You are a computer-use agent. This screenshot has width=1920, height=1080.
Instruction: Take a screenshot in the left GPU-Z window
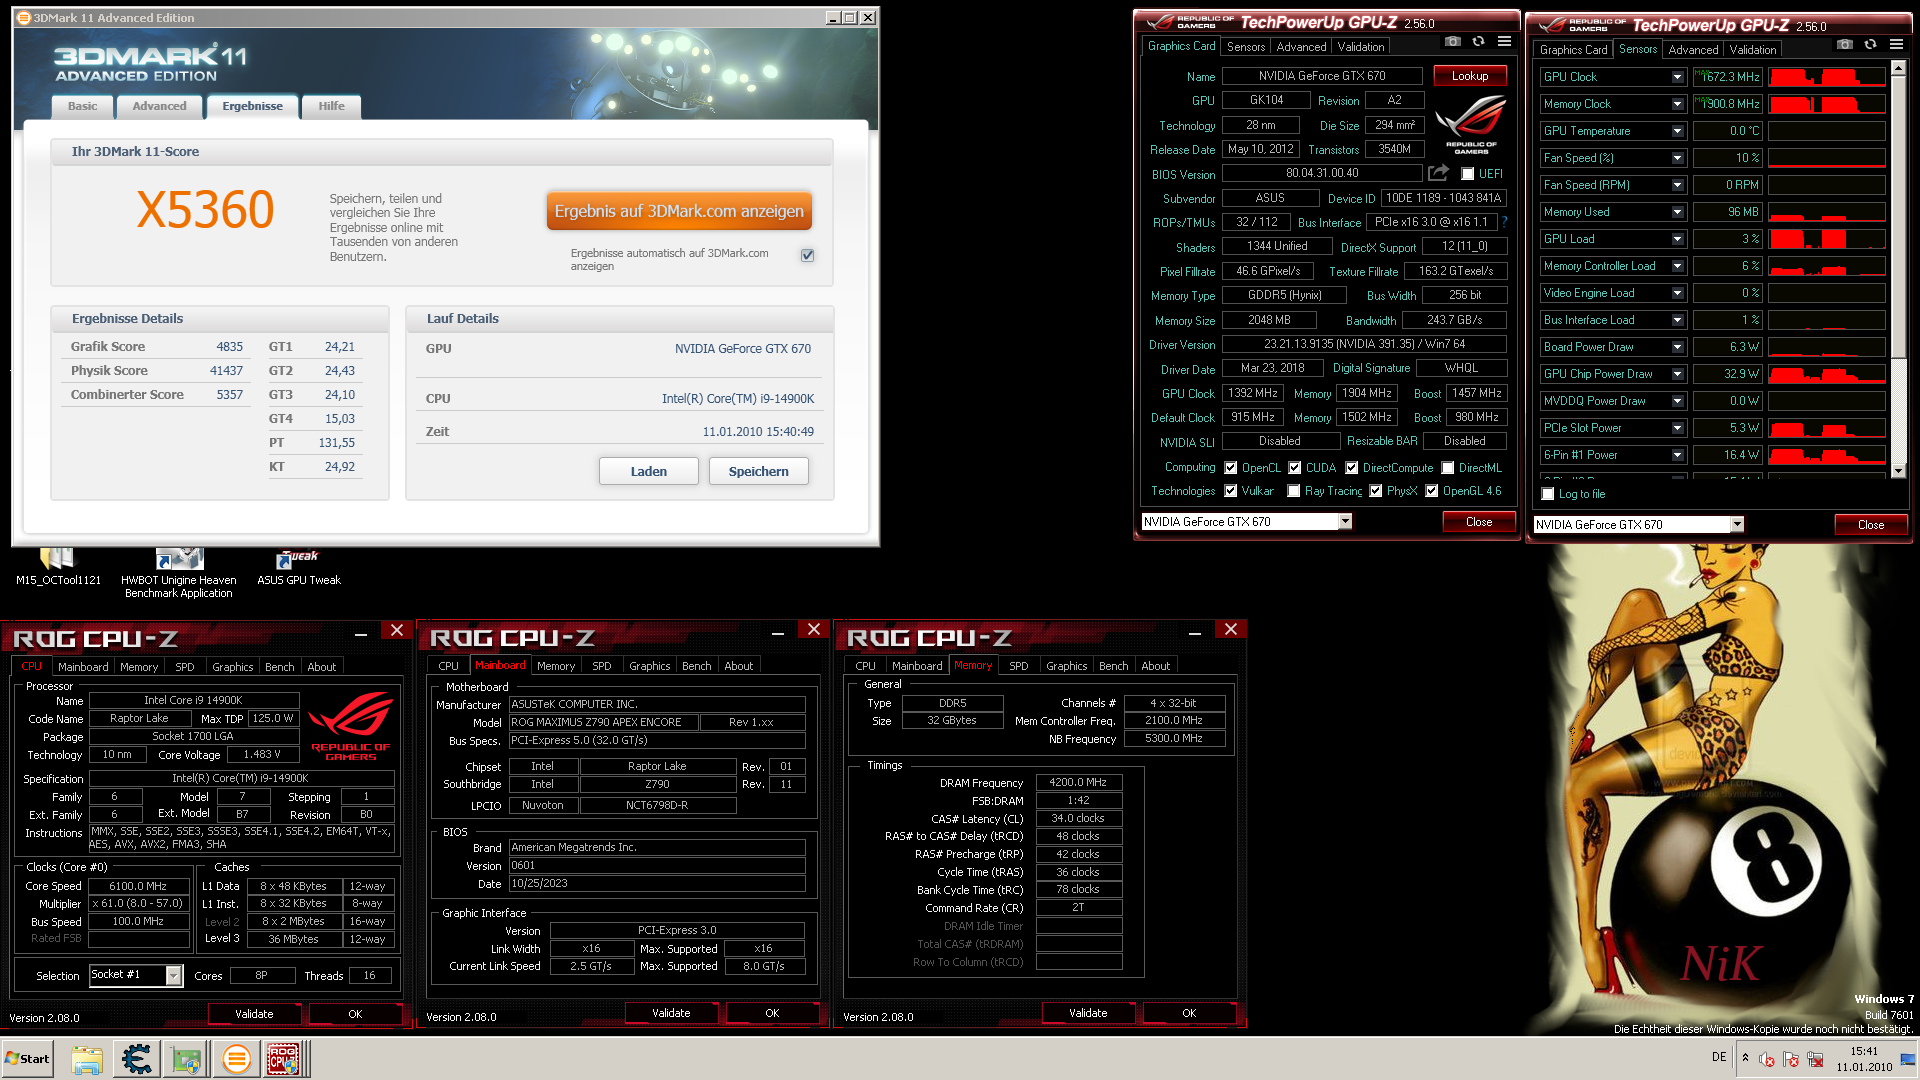coord(1453,41)
